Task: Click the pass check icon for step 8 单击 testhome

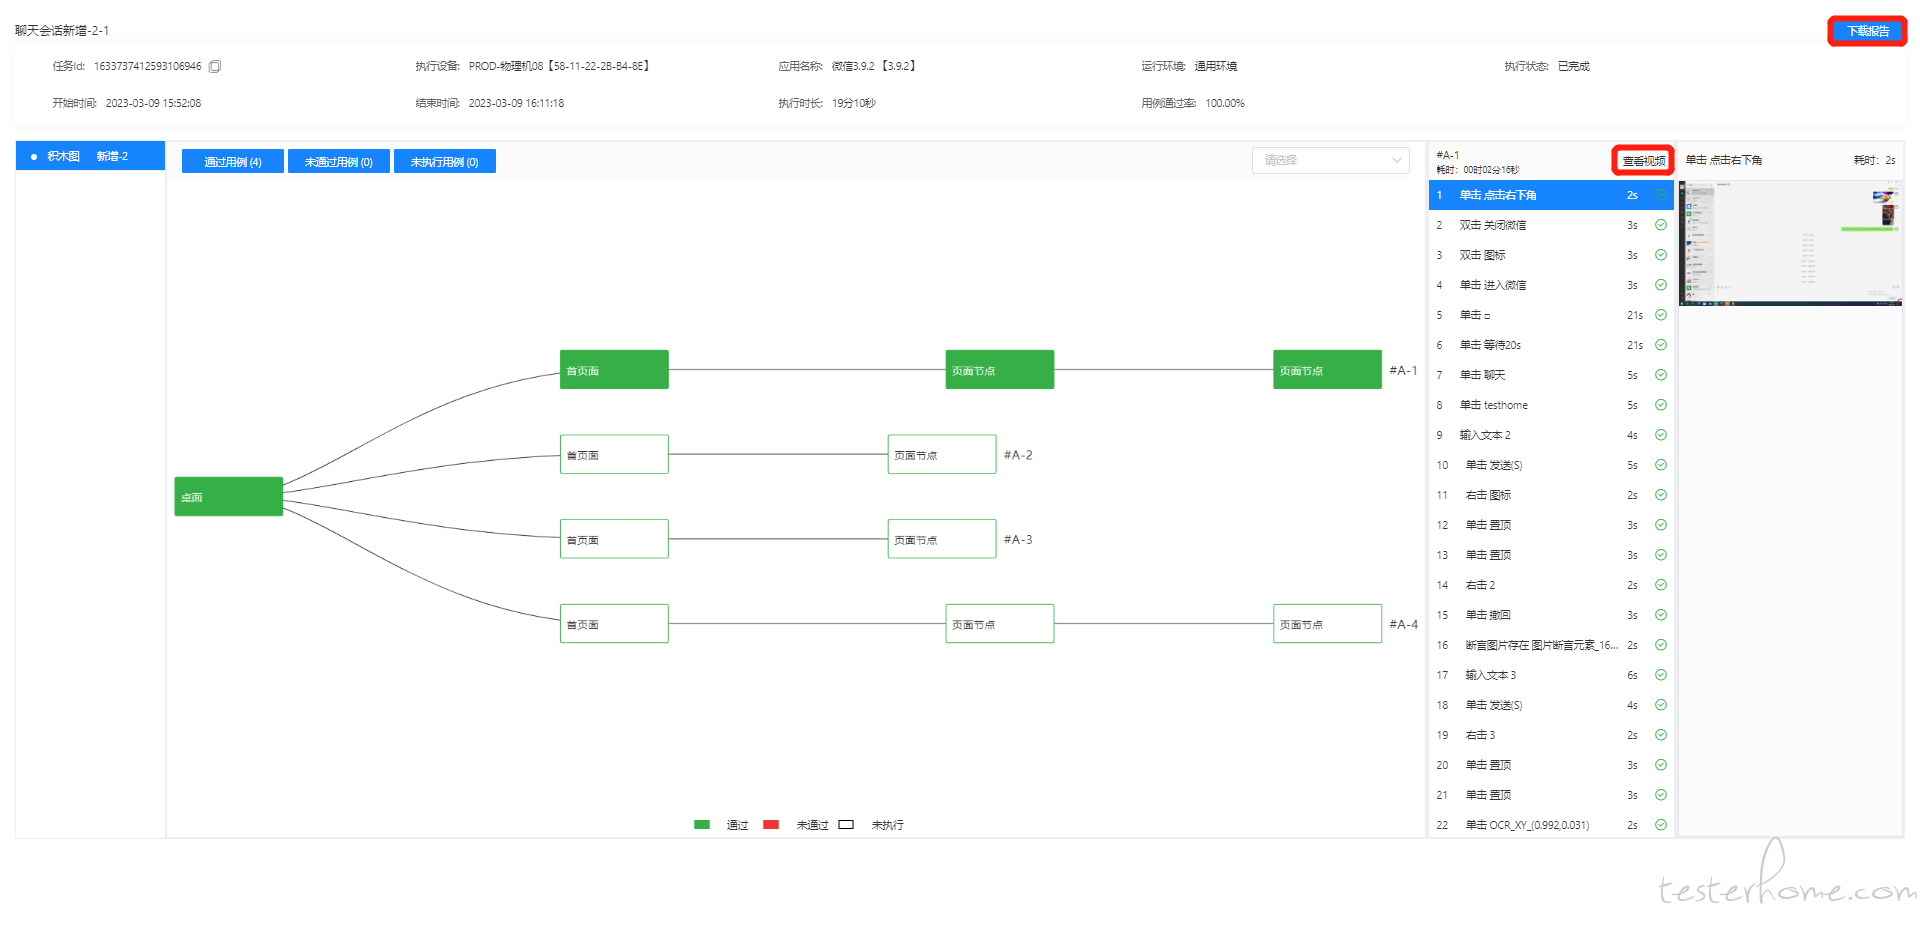Action: tap(1660, 405)
